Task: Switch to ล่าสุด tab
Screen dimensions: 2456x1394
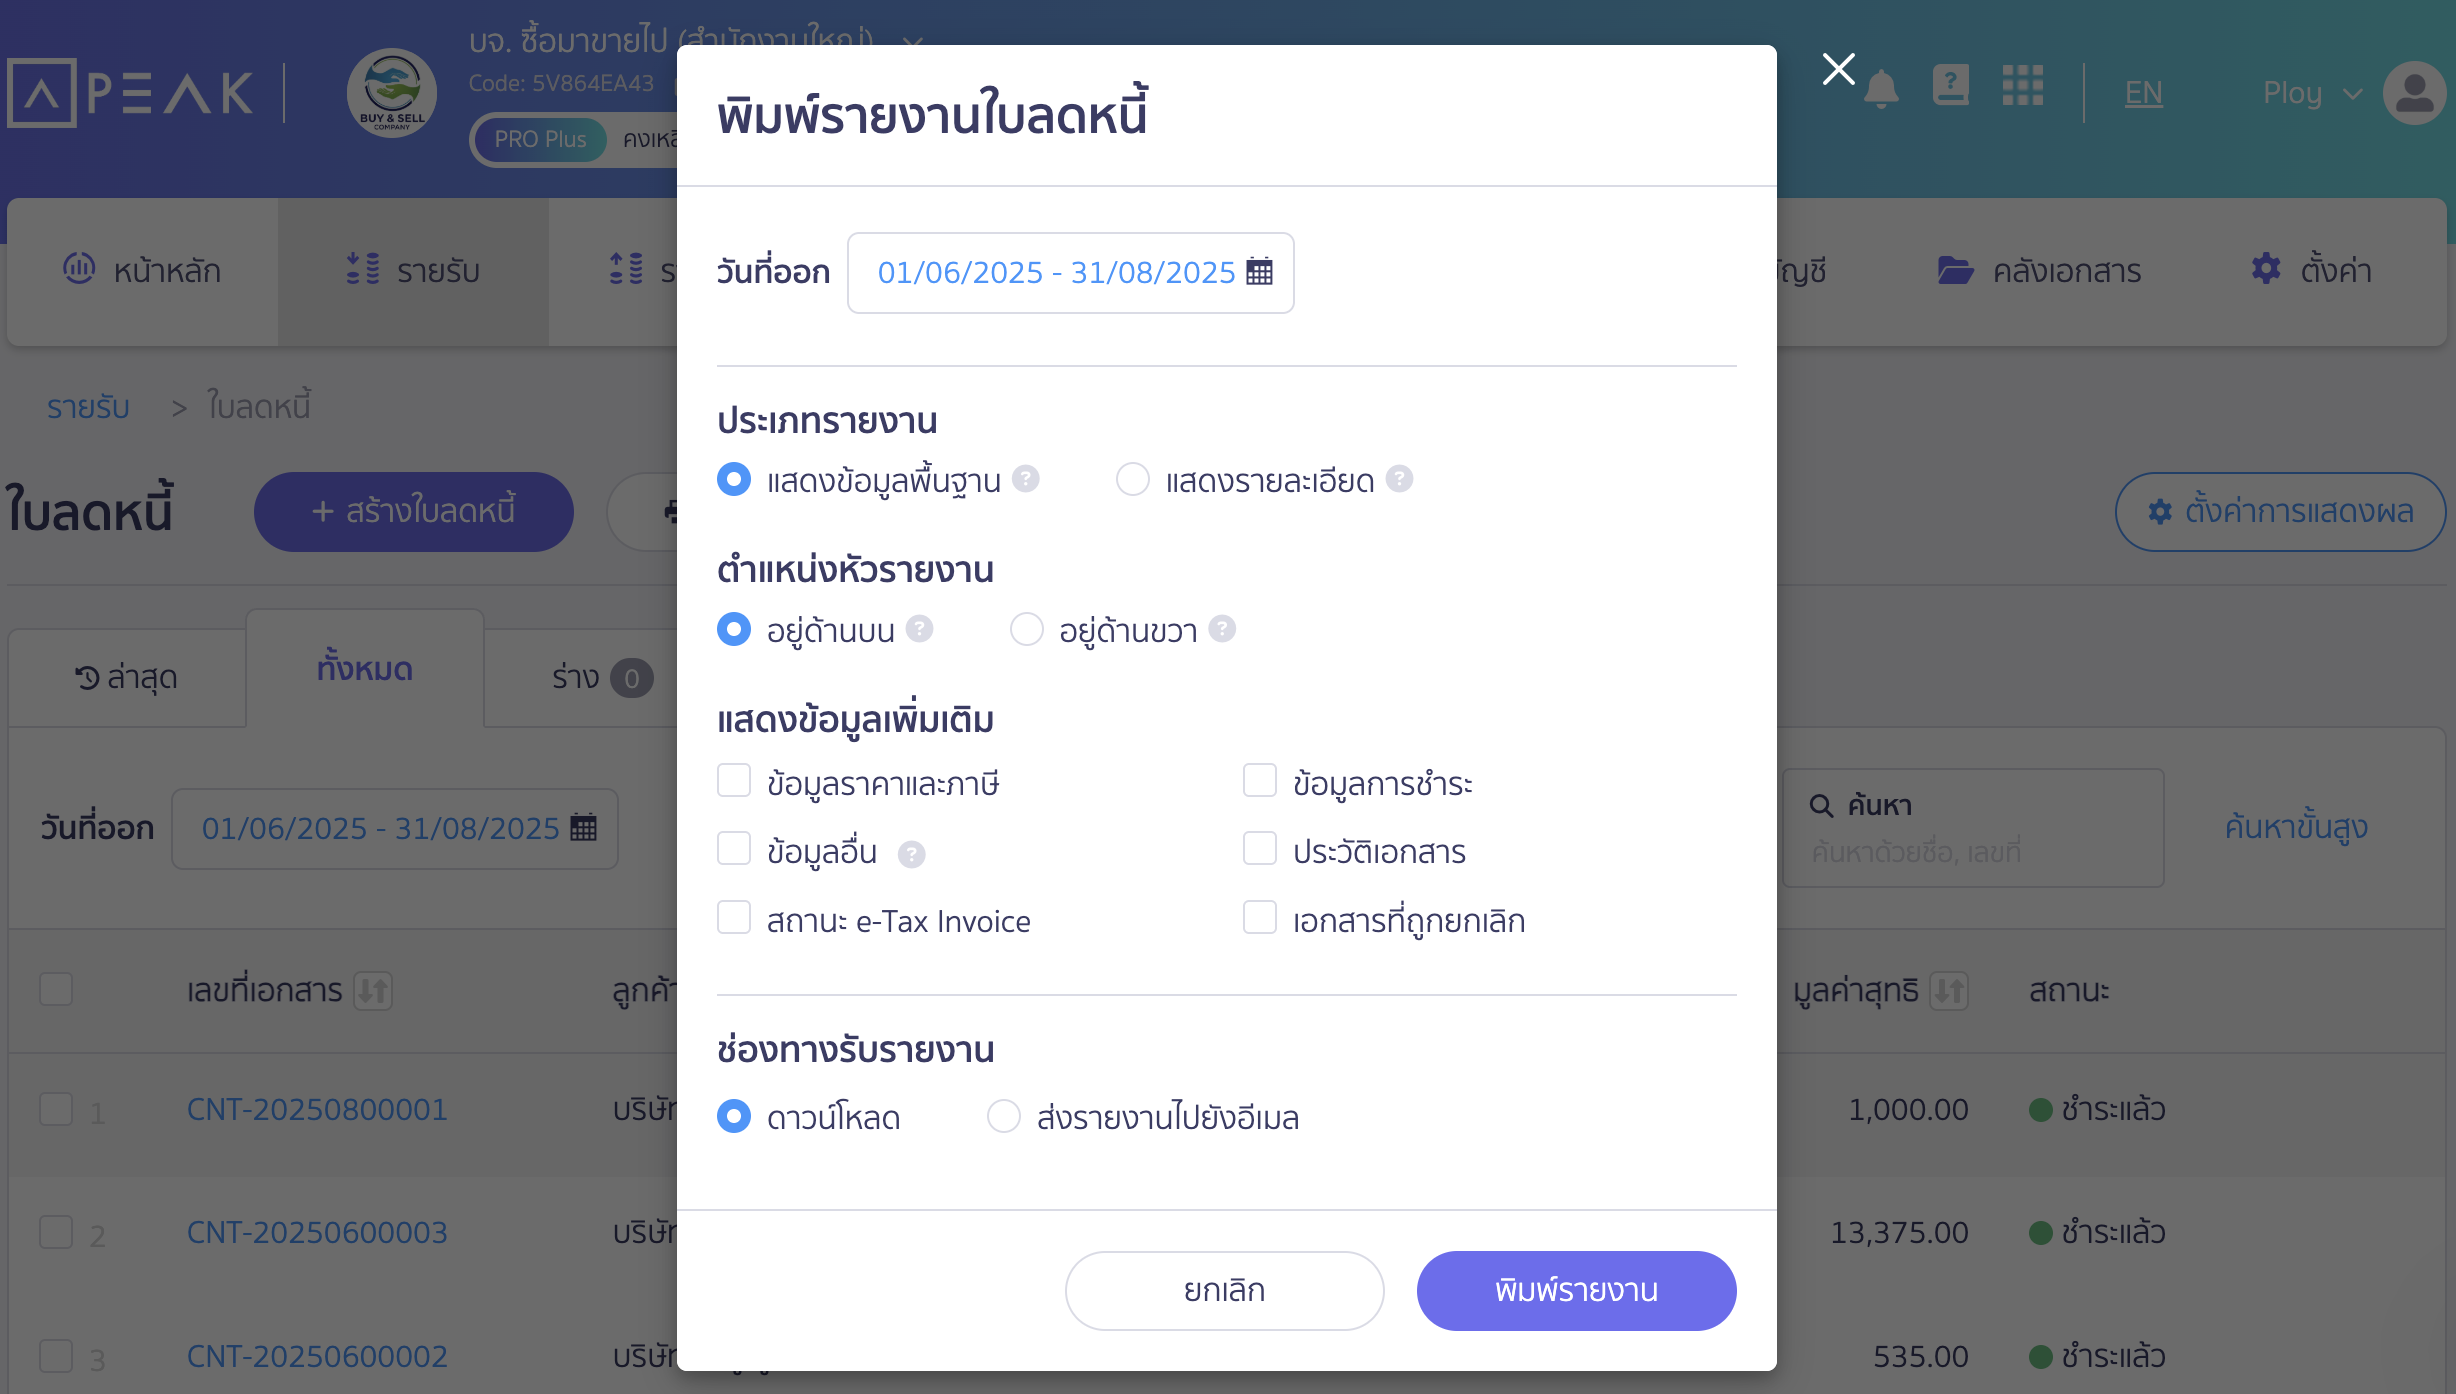Action: 127,677
